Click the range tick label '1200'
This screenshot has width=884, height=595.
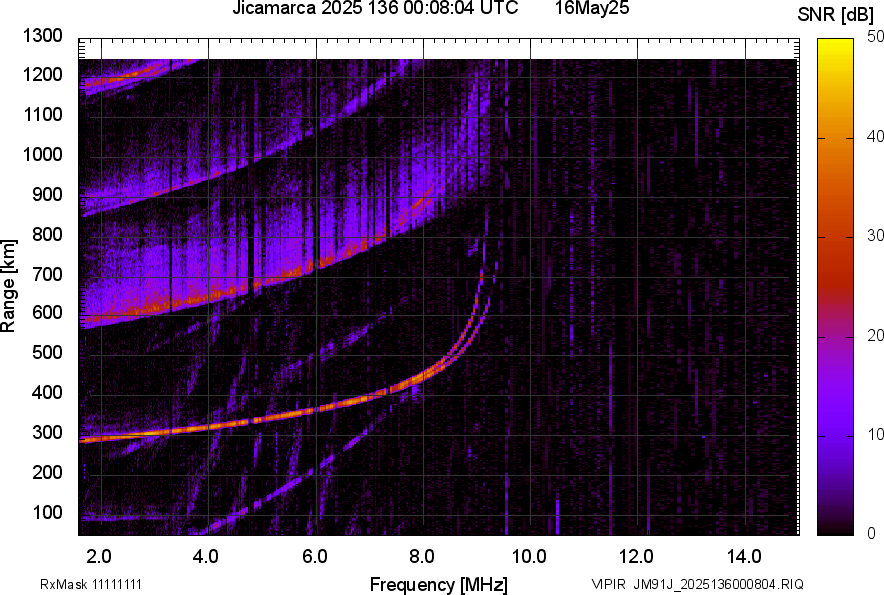coord(42,74)
